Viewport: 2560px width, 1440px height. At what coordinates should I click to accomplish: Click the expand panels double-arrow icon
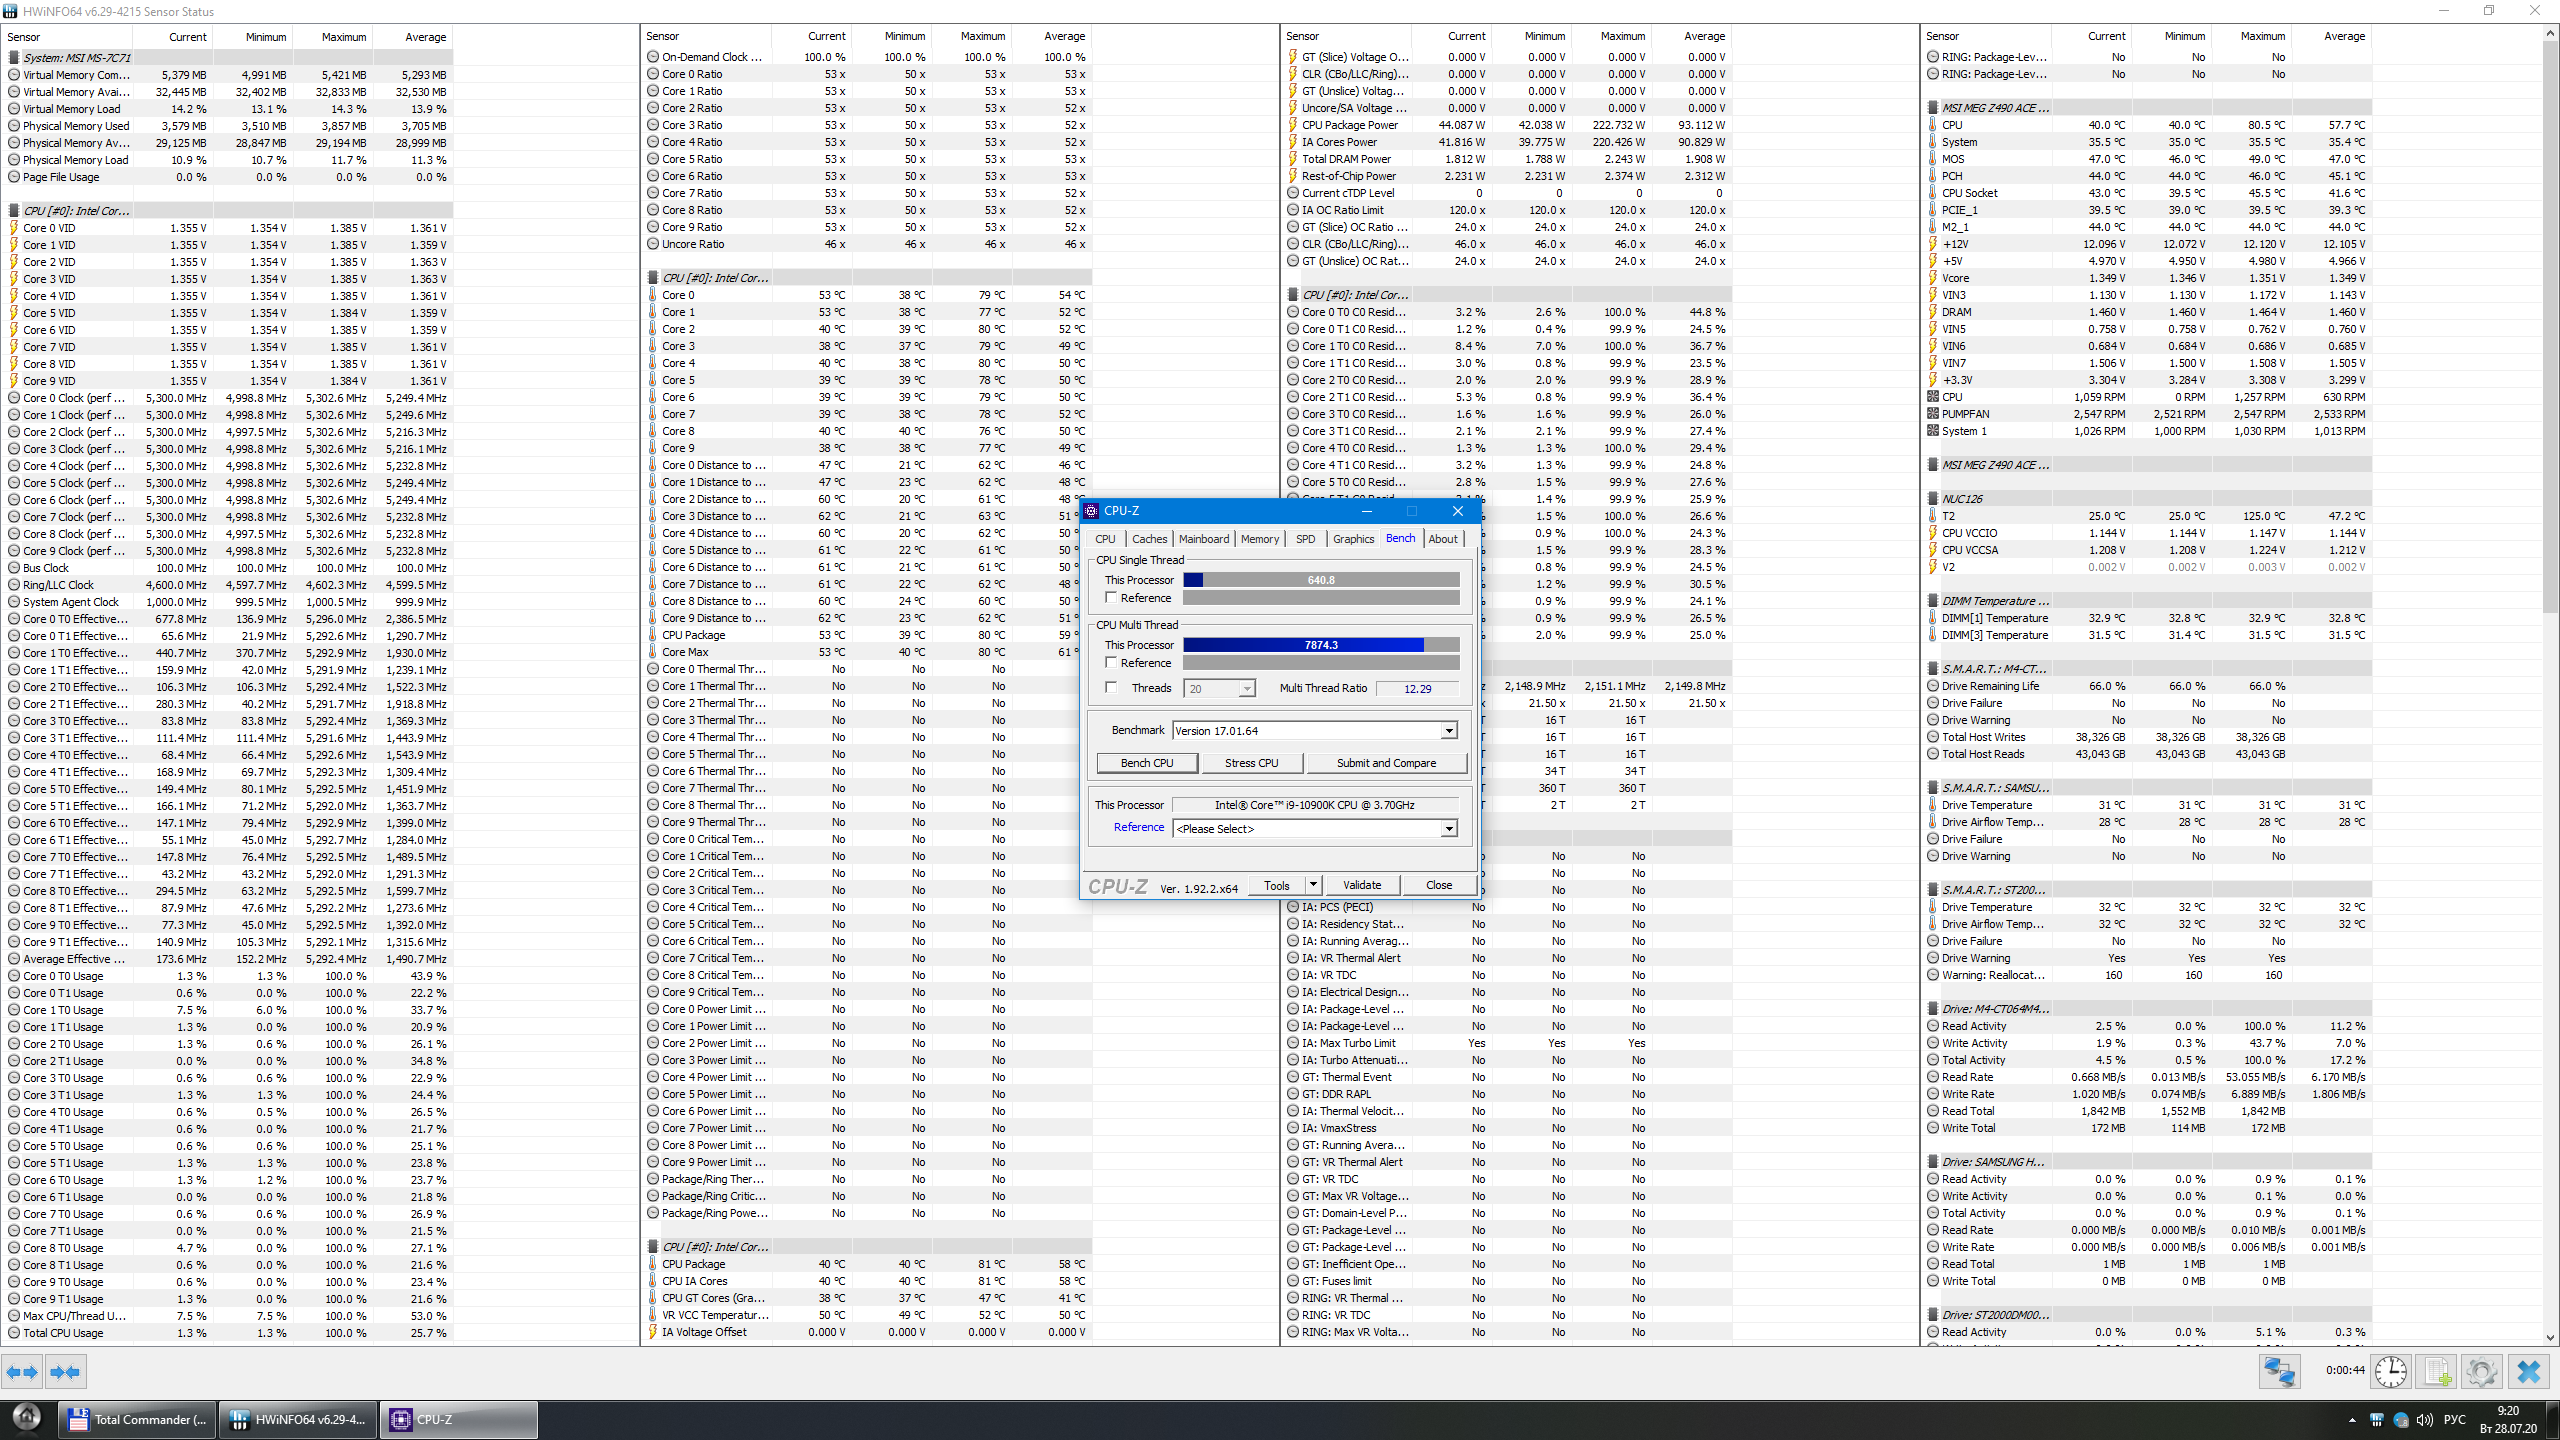(22, 1372)
